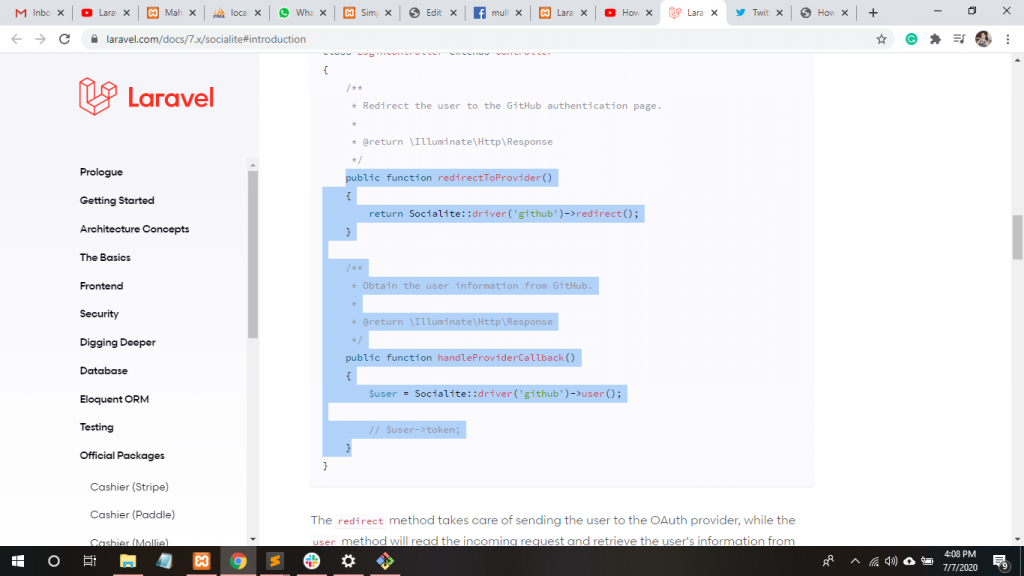The height and width of the screenshot is (576, 1024).
Task: Open the Chrome extensions puzzle menu
Action: [935, 39]
